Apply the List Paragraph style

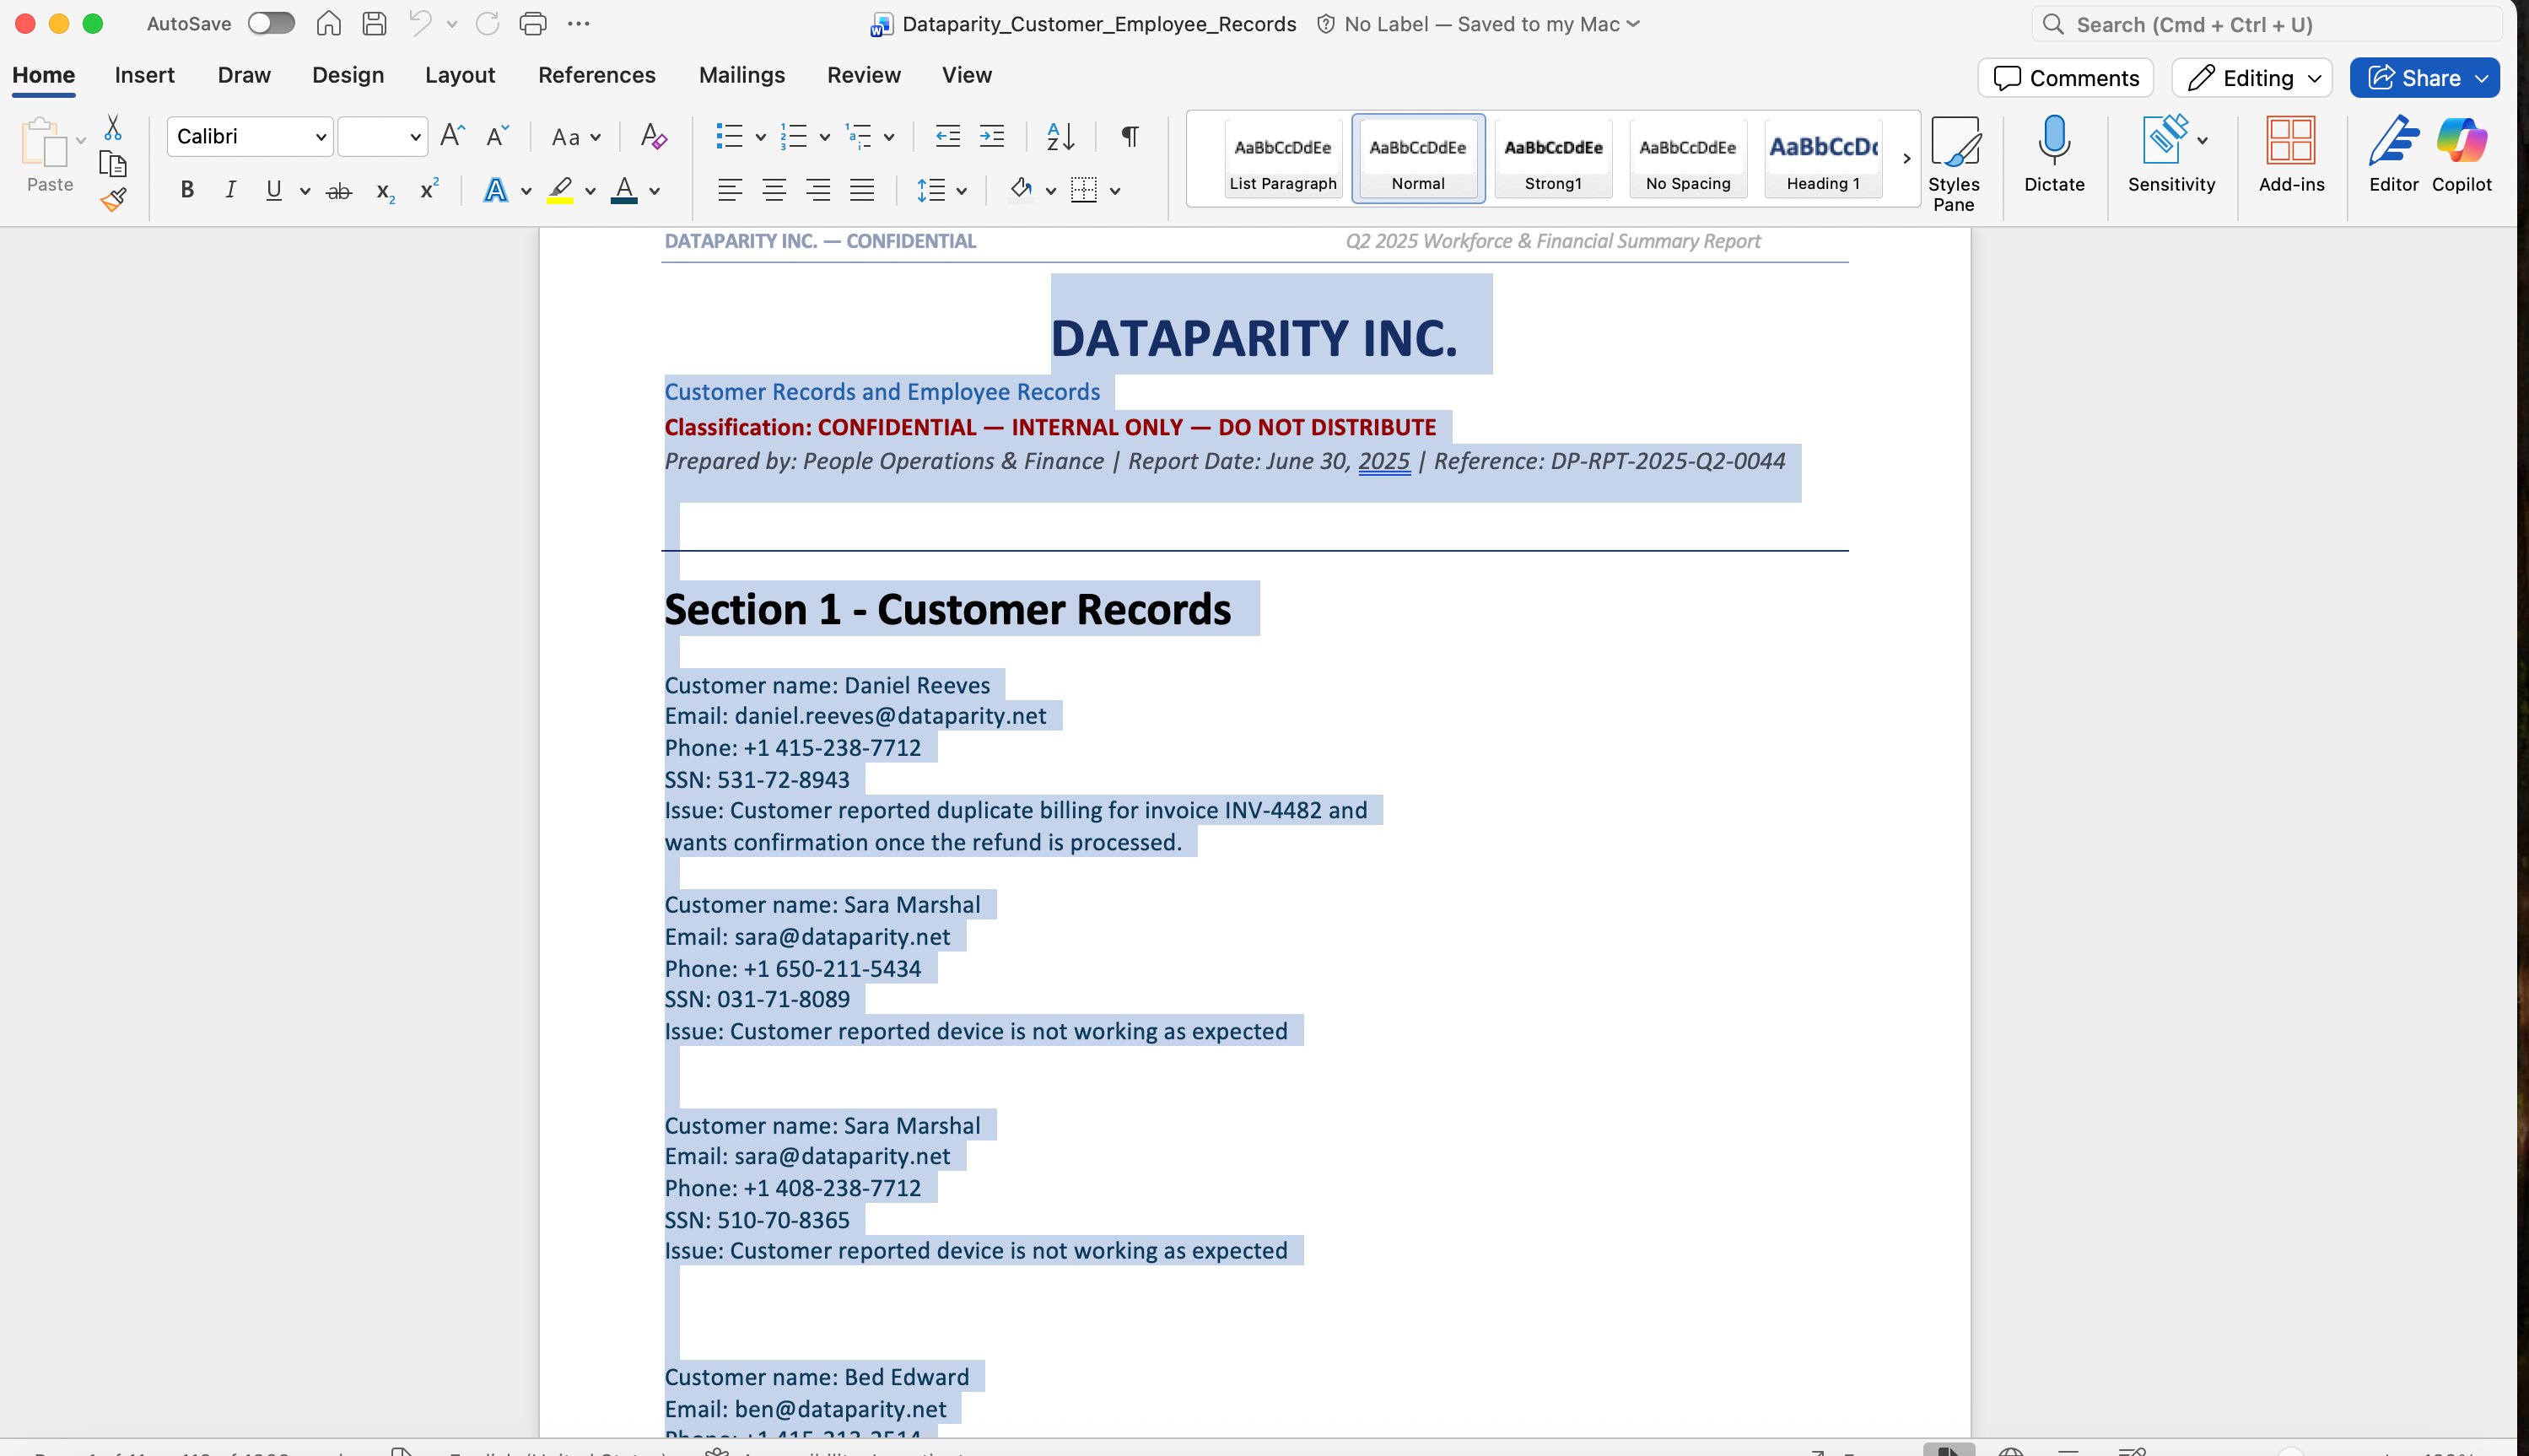[x=1283, y=159]
